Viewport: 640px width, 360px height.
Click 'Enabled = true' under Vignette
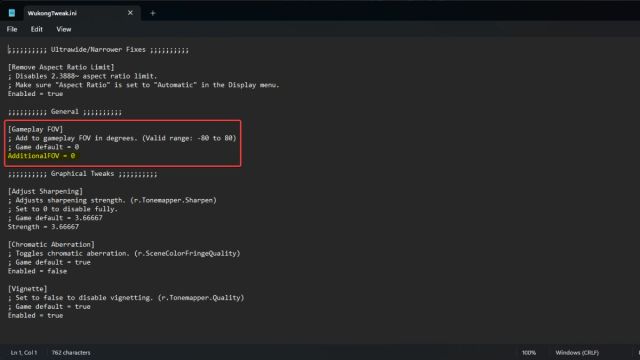click(36, 316)
